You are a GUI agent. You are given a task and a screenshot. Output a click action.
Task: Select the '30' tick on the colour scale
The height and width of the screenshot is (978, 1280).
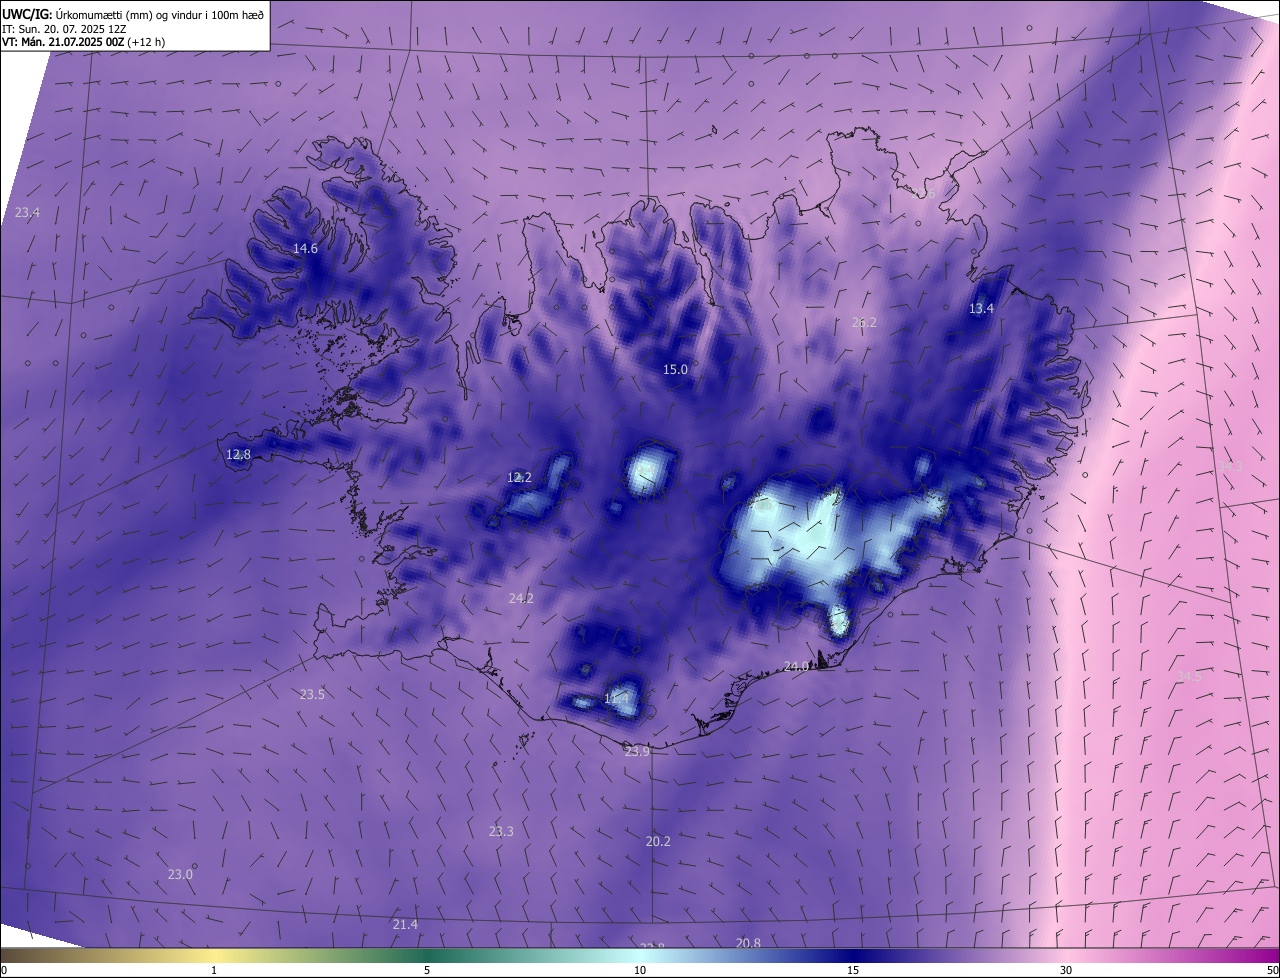pos(1066,970)
